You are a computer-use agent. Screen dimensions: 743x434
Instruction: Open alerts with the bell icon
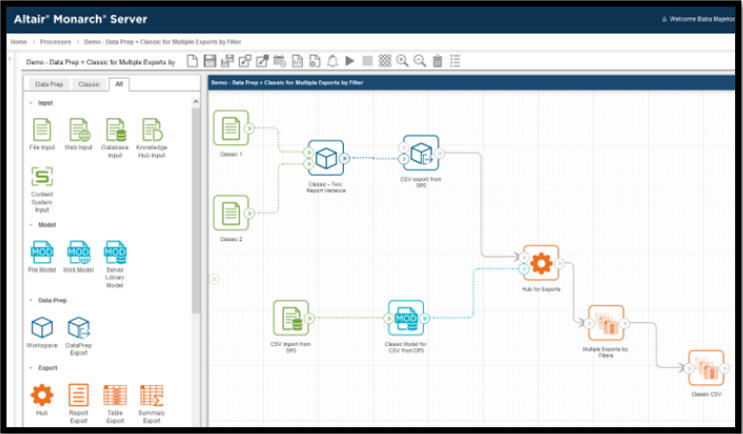pos(333,61)
